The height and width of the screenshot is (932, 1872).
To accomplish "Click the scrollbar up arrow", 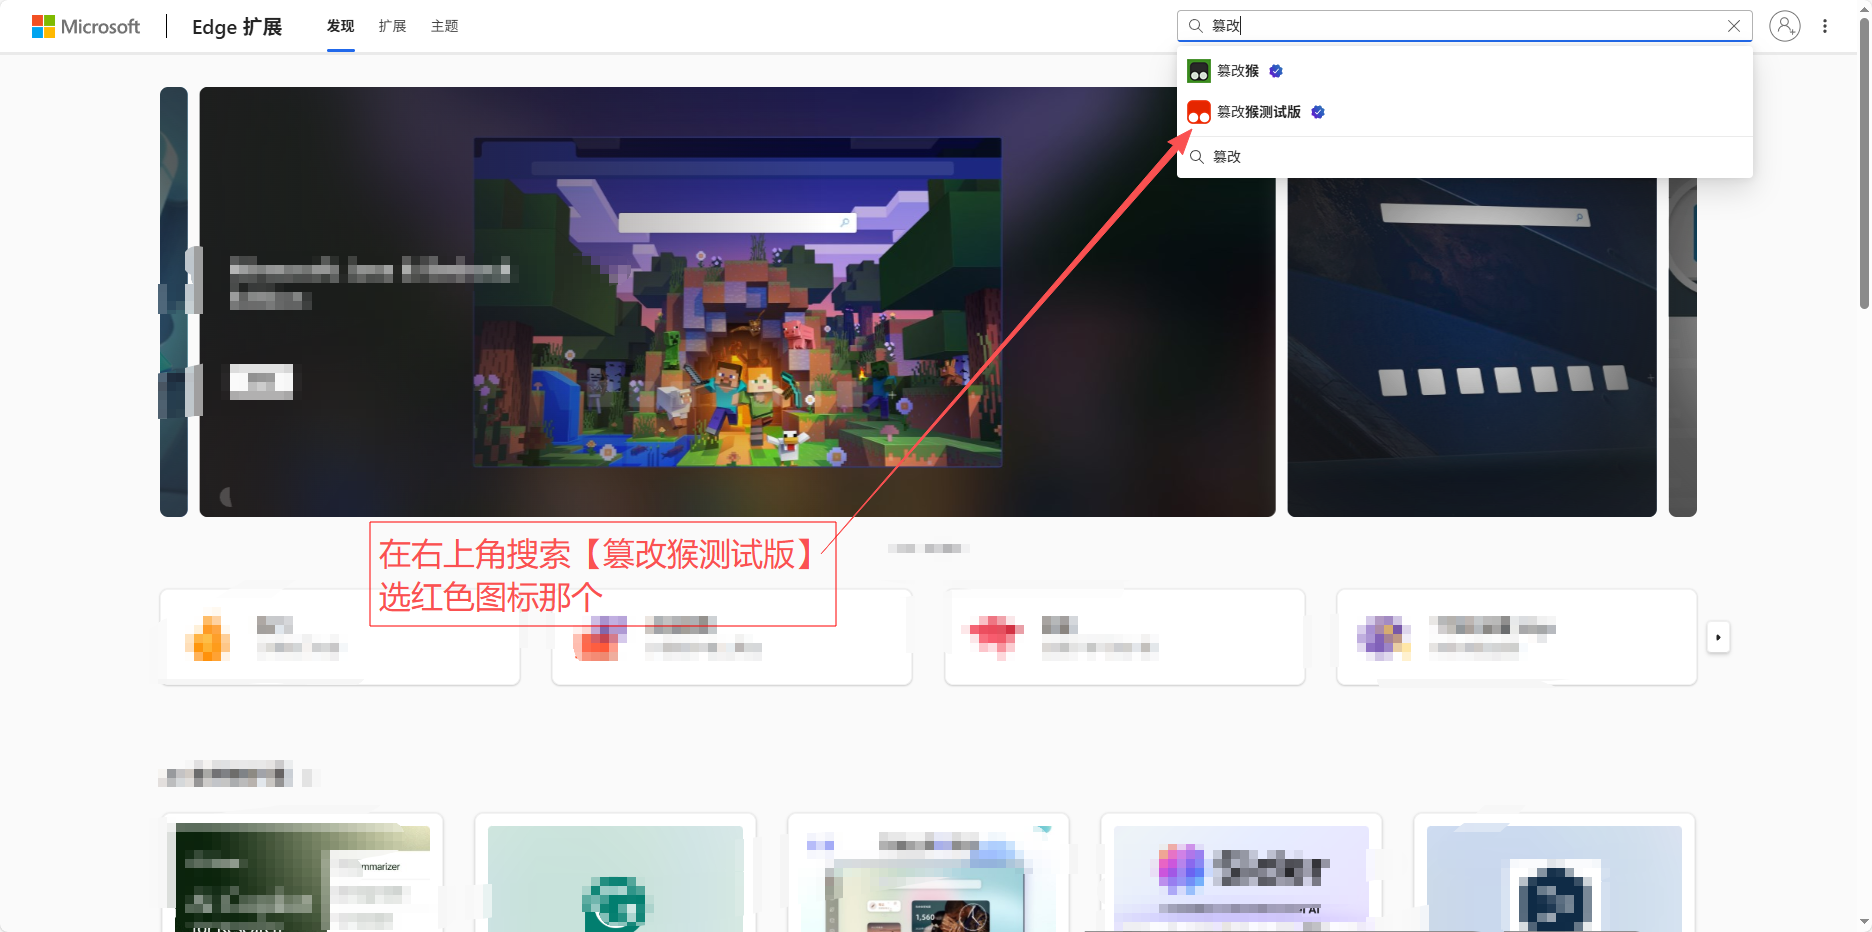I will (x=1863, y=8).
